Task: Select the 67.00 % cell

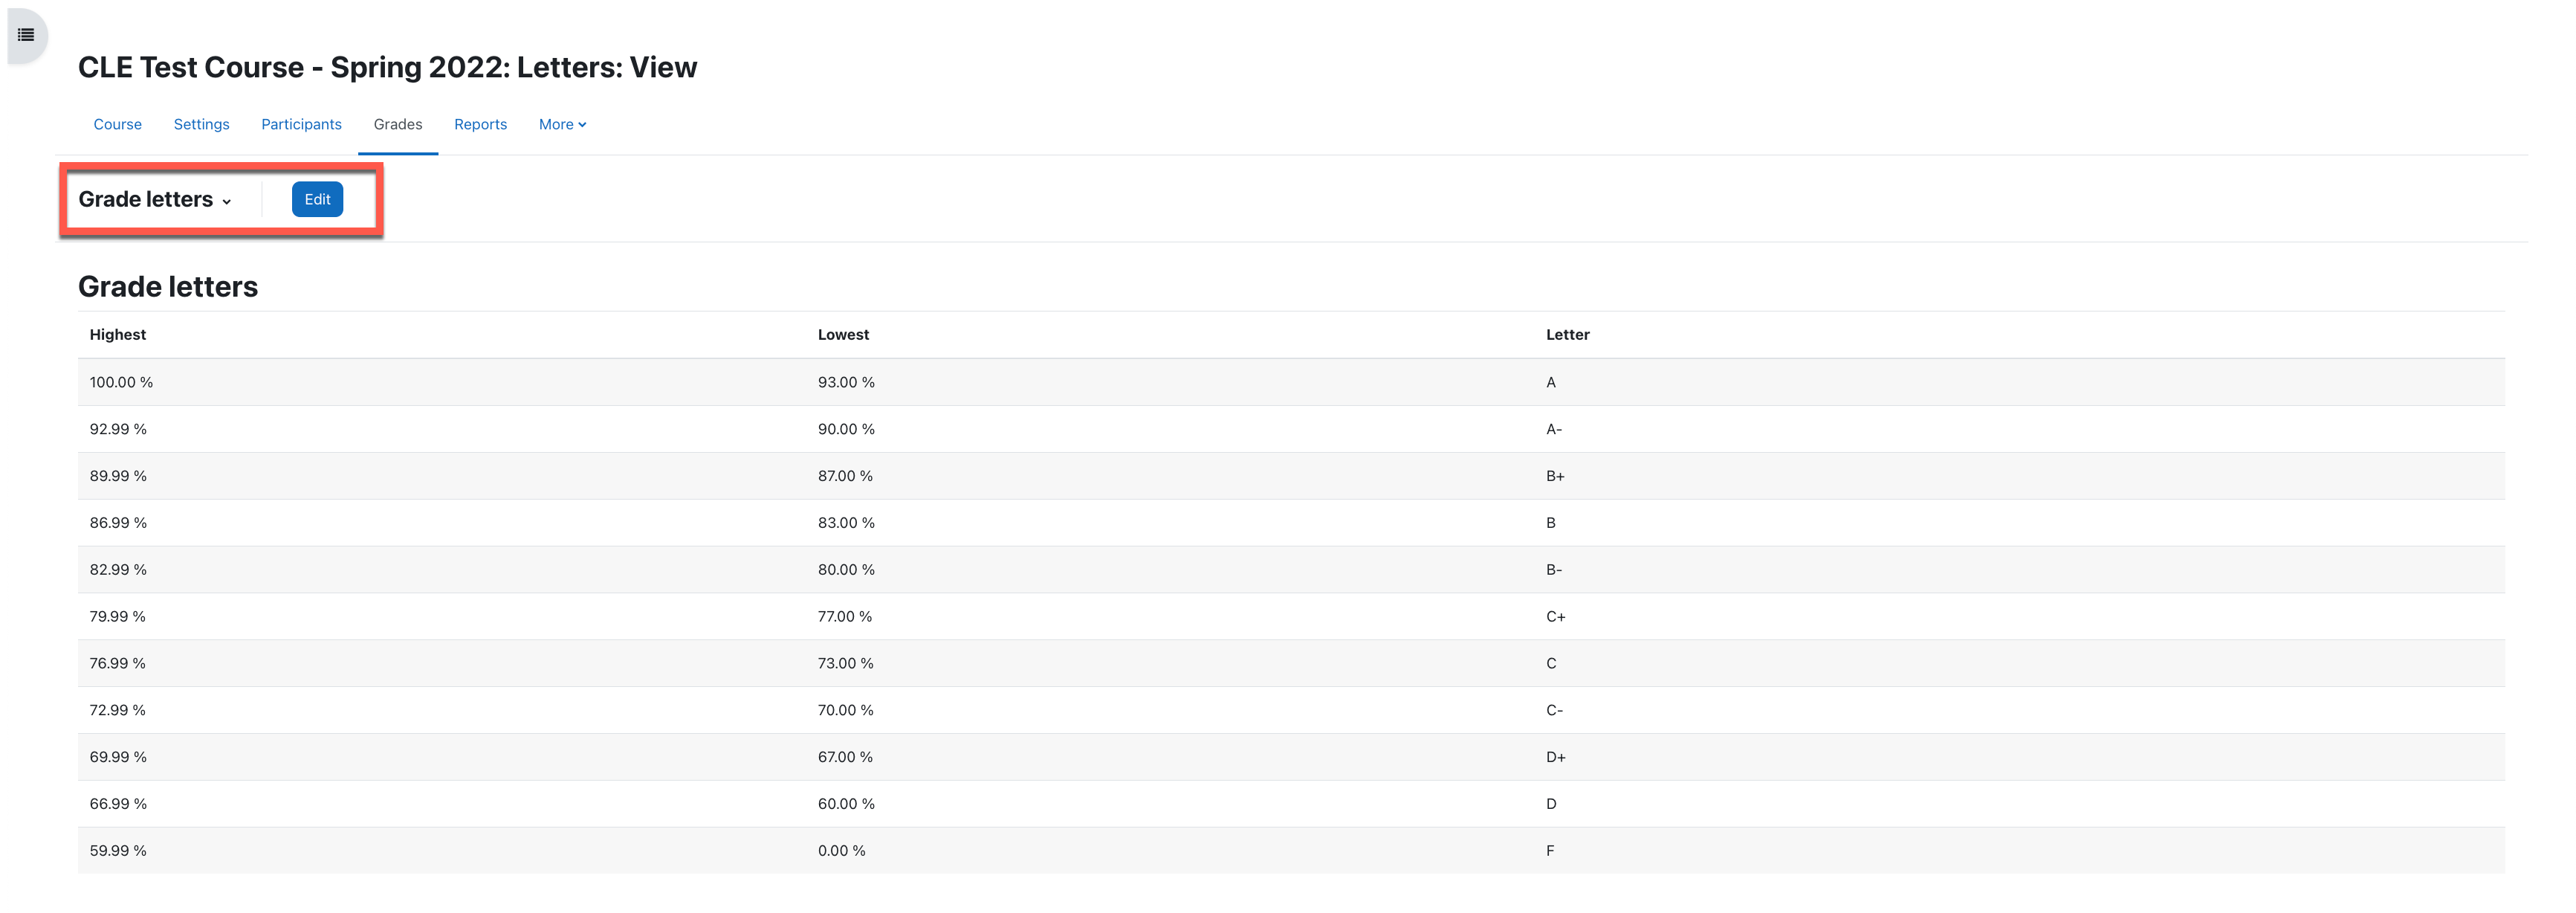Action: point(845,758)
